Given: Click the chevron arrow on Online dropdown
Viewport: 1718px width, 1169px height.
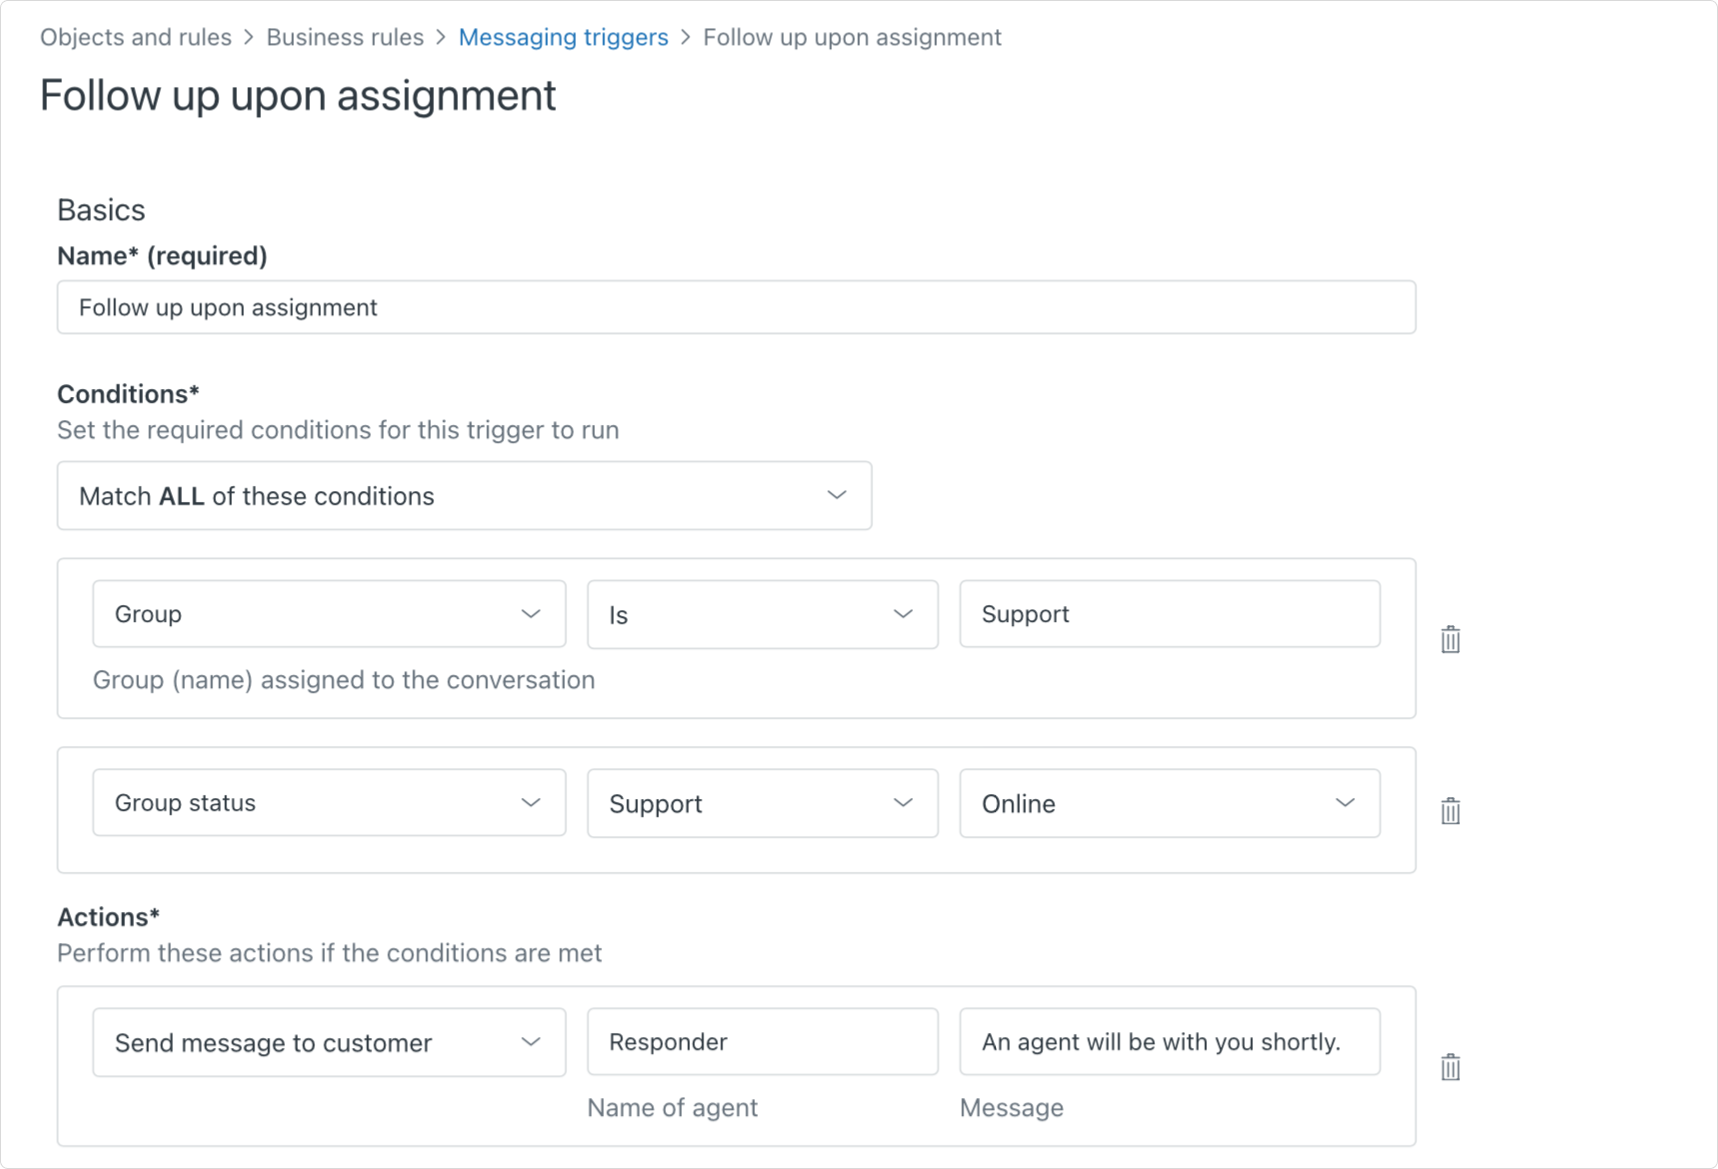Looking at the screenshot, I should tap(1345, 803).
